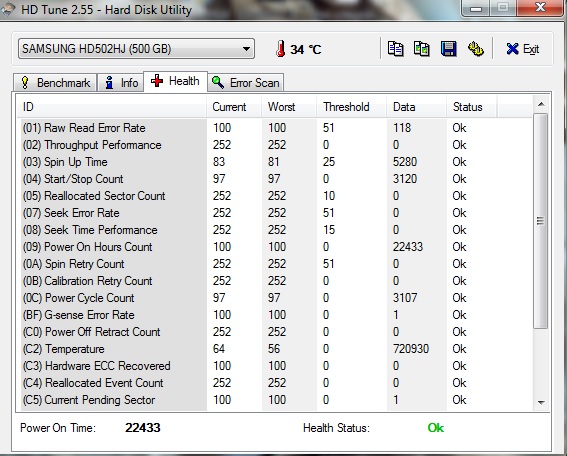Click data value 3120 for Start/Stop

click(405, 179)
